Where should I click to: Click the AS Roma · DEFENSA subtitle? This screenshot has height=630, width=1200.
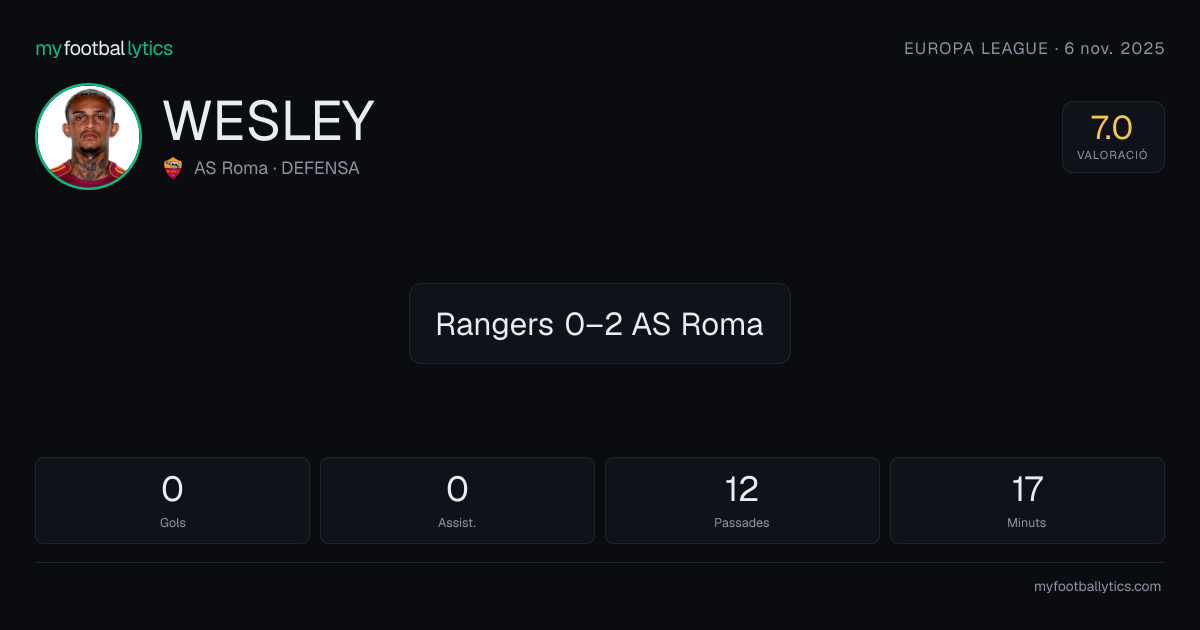[277, 168]
